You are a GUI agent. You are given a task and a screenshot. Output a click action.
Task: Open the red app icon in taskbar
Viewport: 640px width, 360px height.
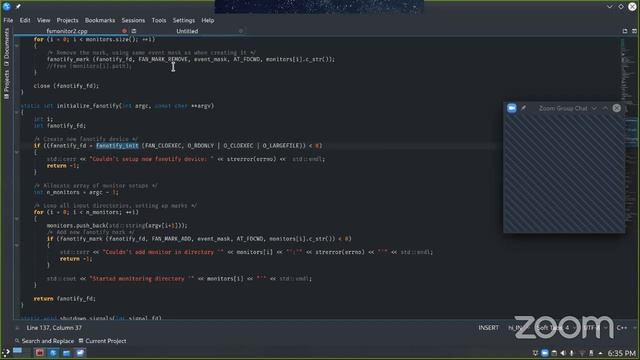(40, 353)
